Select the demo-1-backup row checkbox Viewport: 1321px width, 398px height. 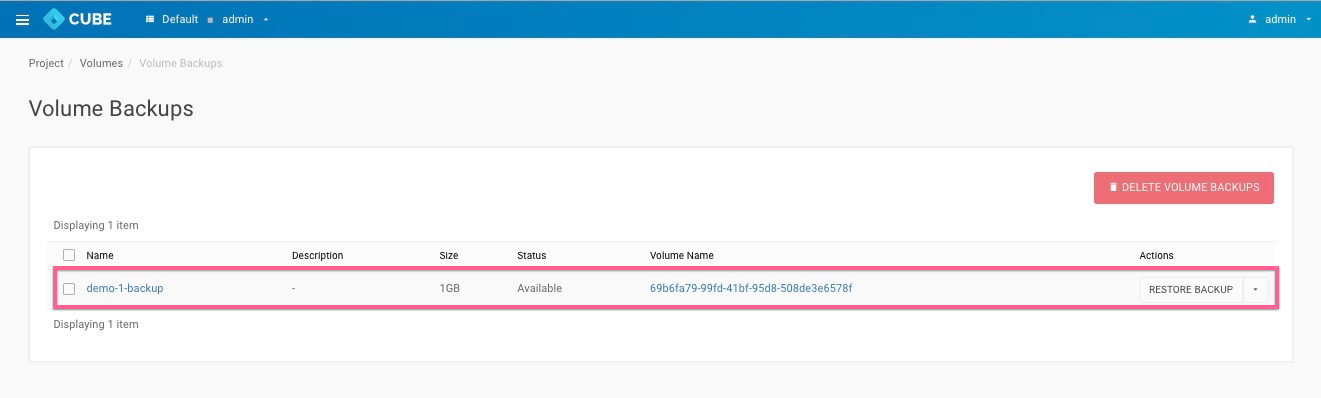click(x=69, y=288)
